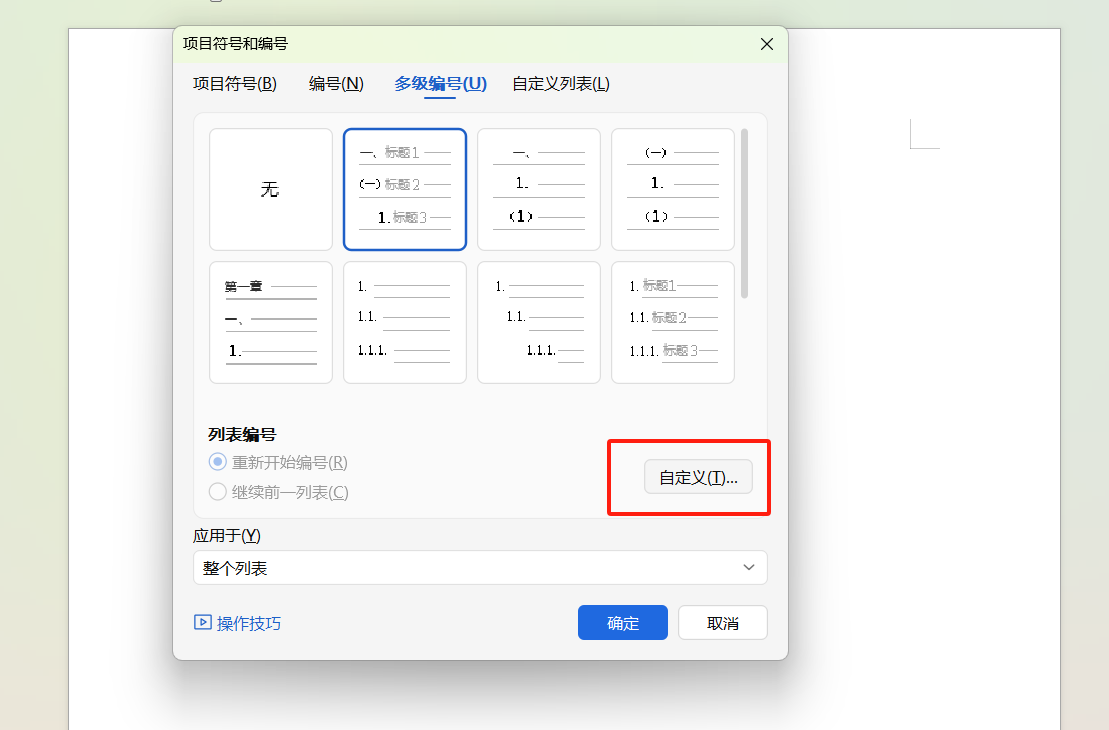
Task: Select the 1. 标题1 heading numbering style
Action: (x=672, y=322)
